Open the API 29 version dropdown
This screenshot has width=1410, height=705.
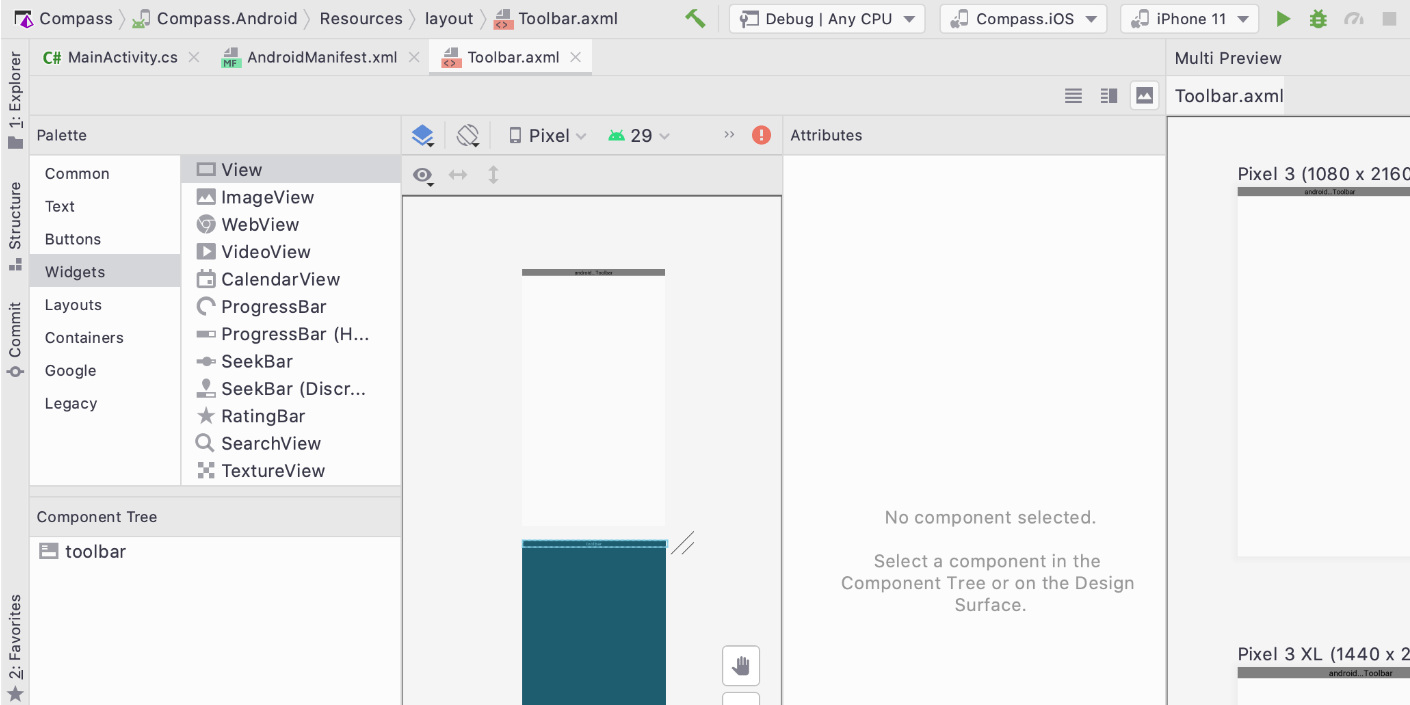(639, 136)
